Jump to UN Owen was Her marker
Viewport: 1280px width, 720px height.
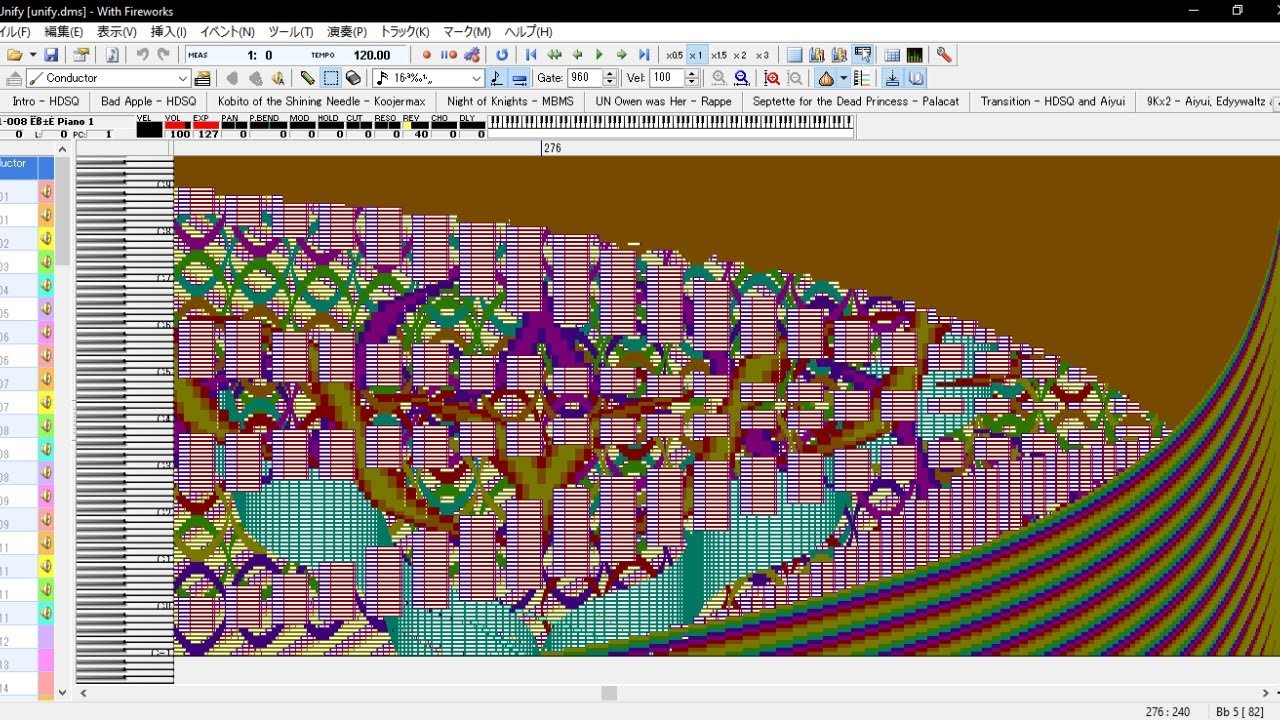(664, 101)
